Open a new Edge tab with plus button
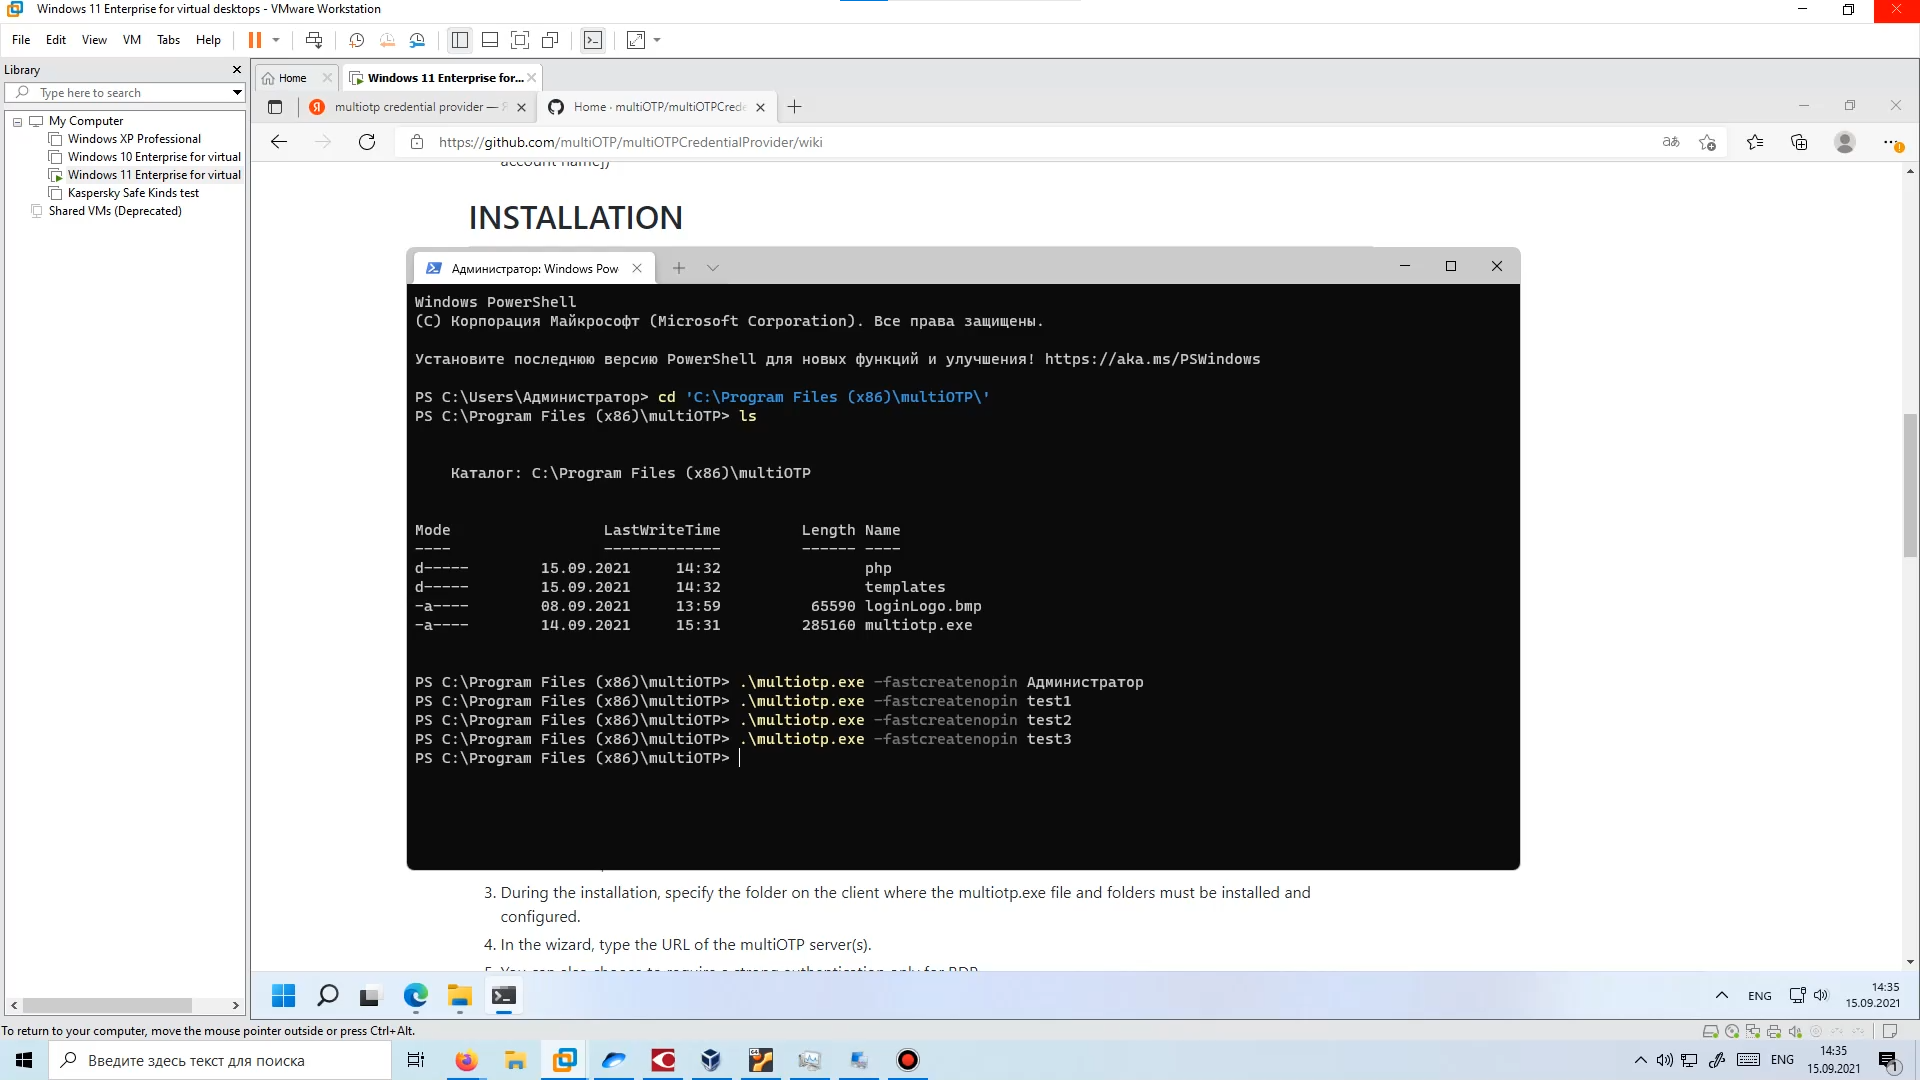This screenshot has height=1080, width=1920. pos(795,107)
